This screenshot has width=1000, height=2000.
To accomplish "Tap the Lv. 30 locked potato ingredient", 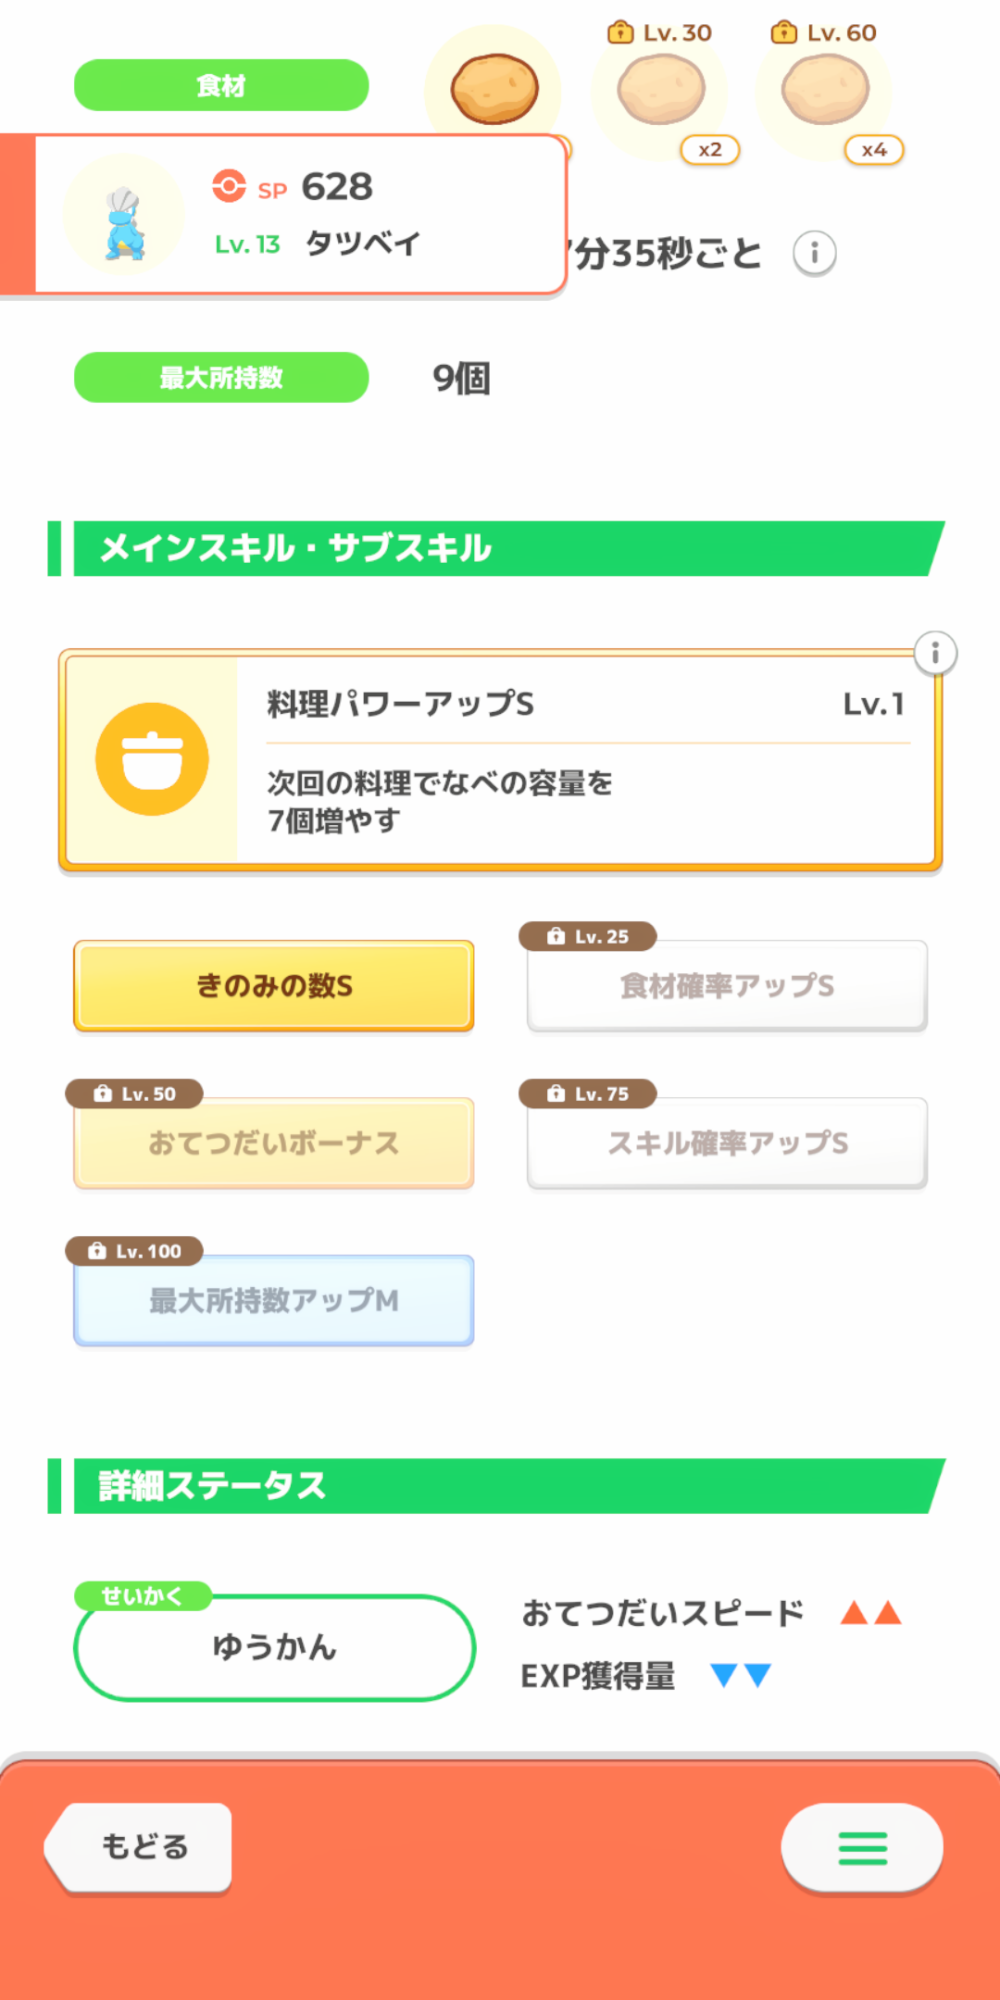I will point(661,90).
